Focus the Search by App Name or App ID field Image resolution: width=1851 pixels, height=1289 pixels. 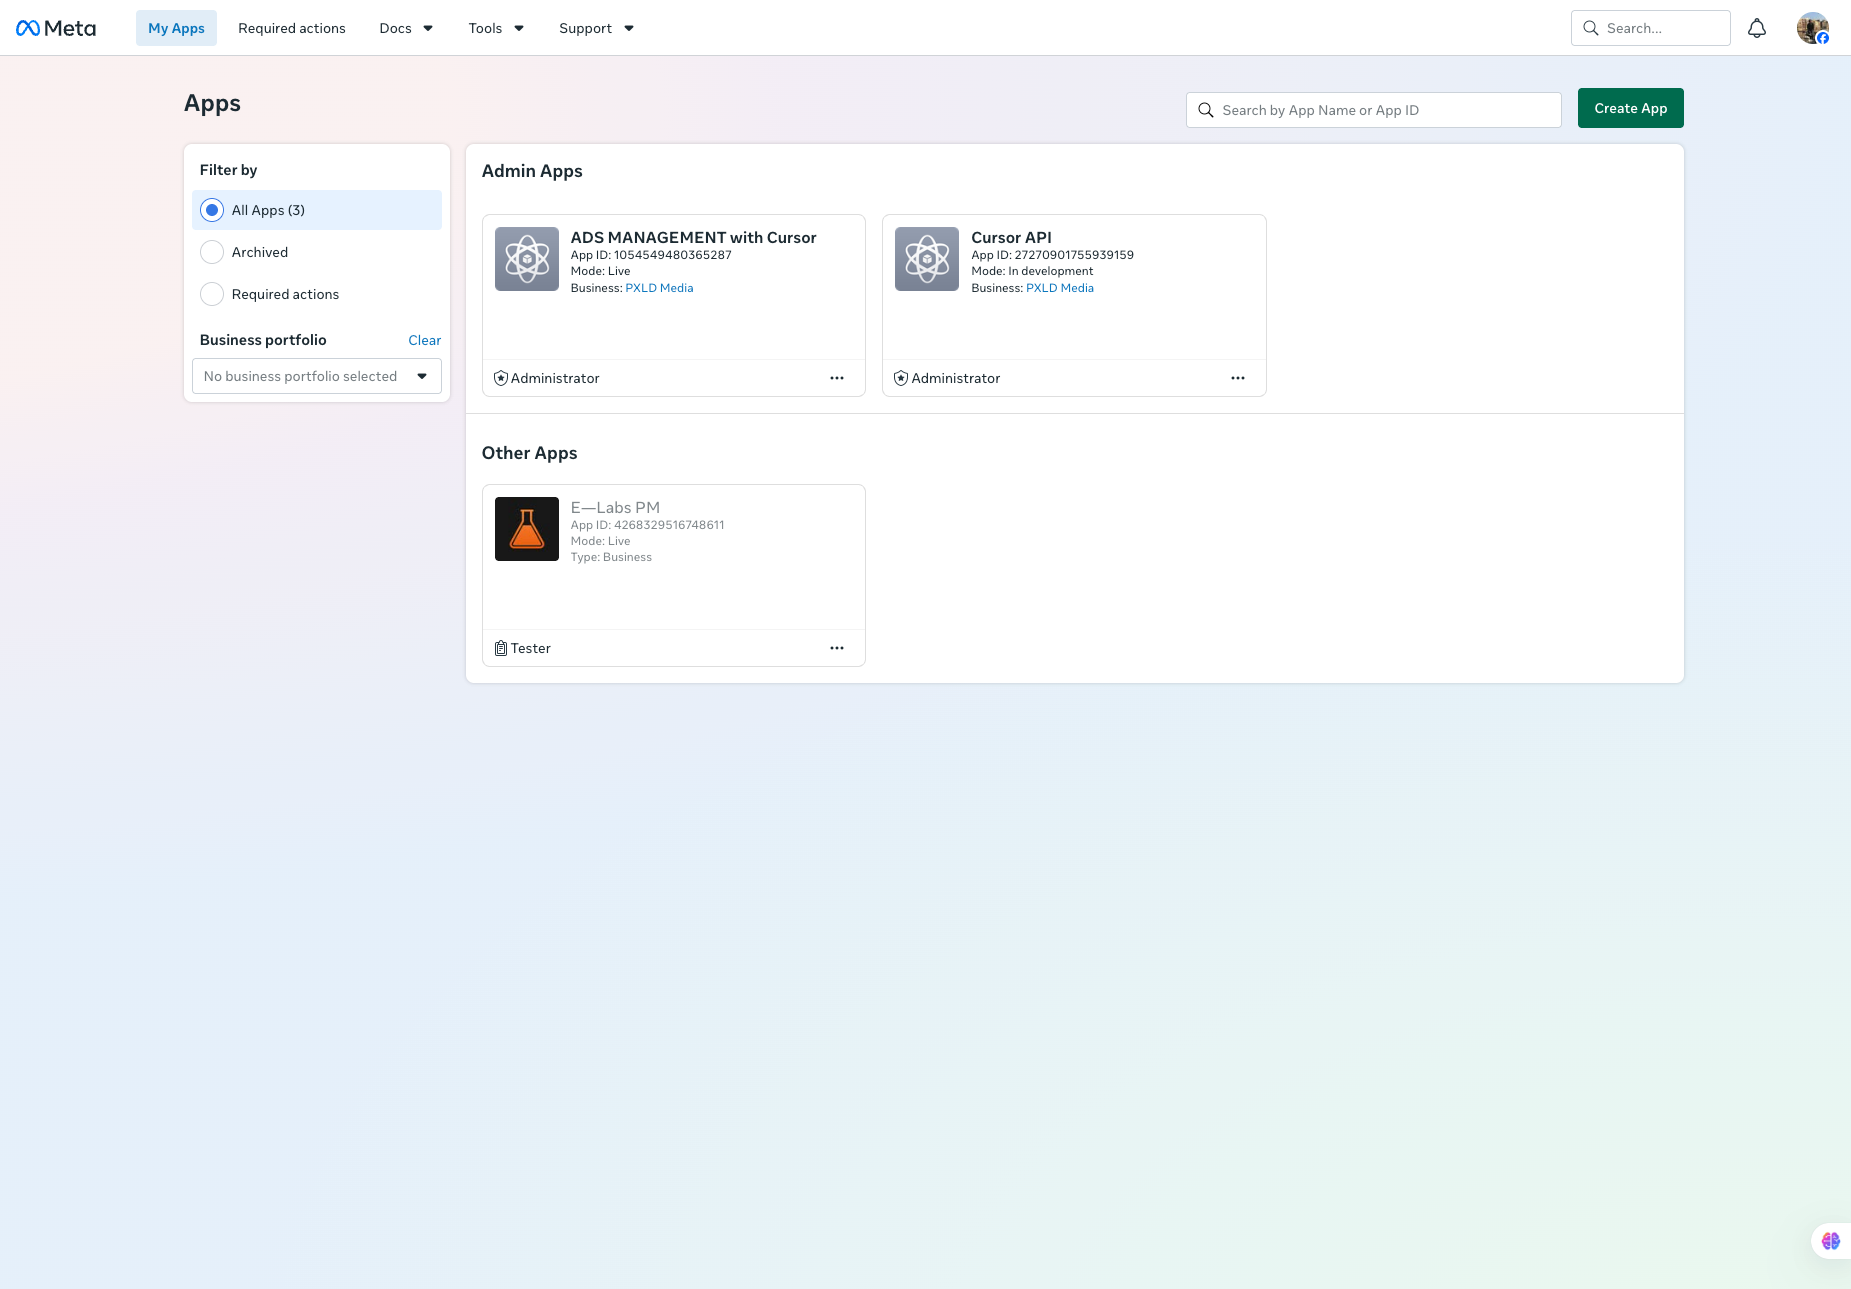(1374, 110)
